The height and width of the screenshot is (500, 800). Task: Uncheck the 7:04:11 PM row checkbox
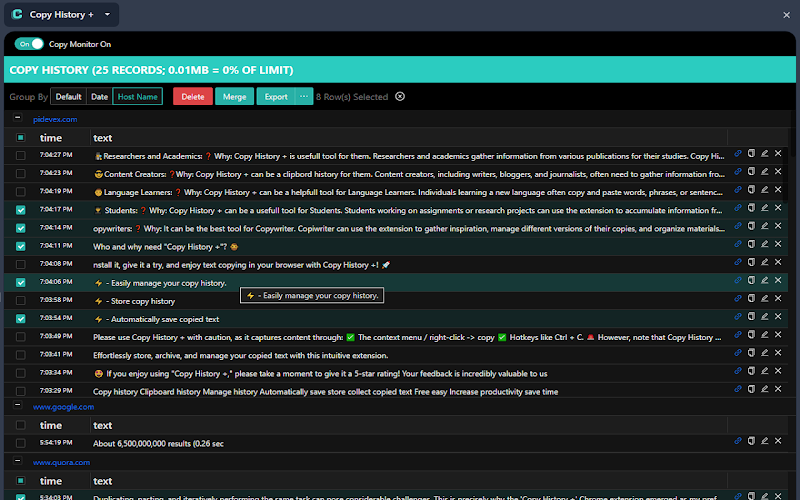point(20,246)
